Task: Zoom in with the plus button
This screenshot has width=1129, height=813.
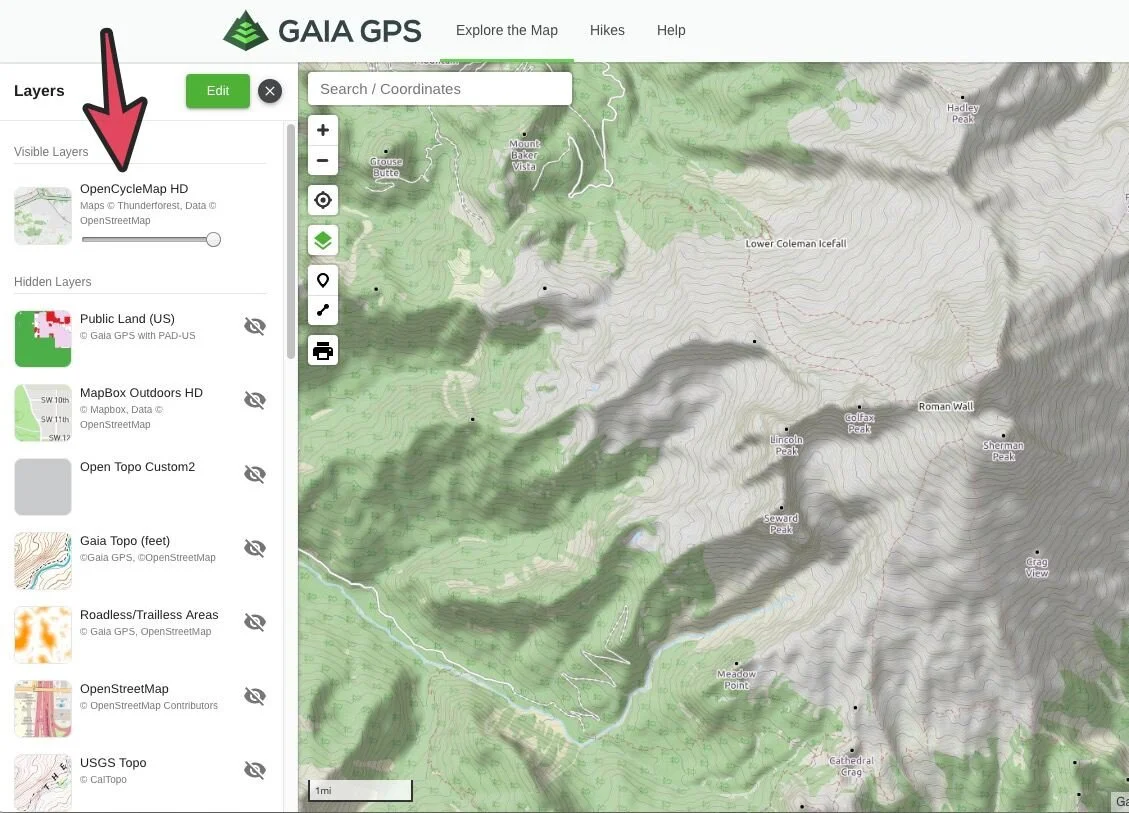Action: (323, 130)
